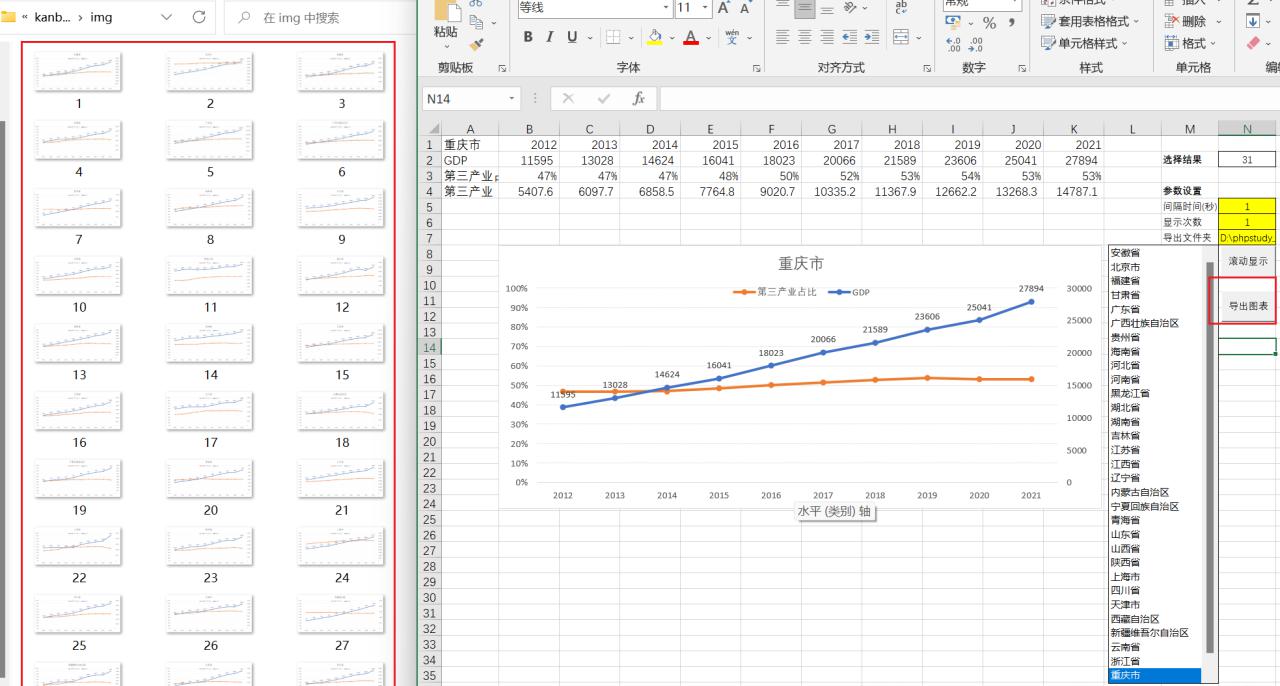
Task: Open the alignment group dialog launcher
Action: 926,68
